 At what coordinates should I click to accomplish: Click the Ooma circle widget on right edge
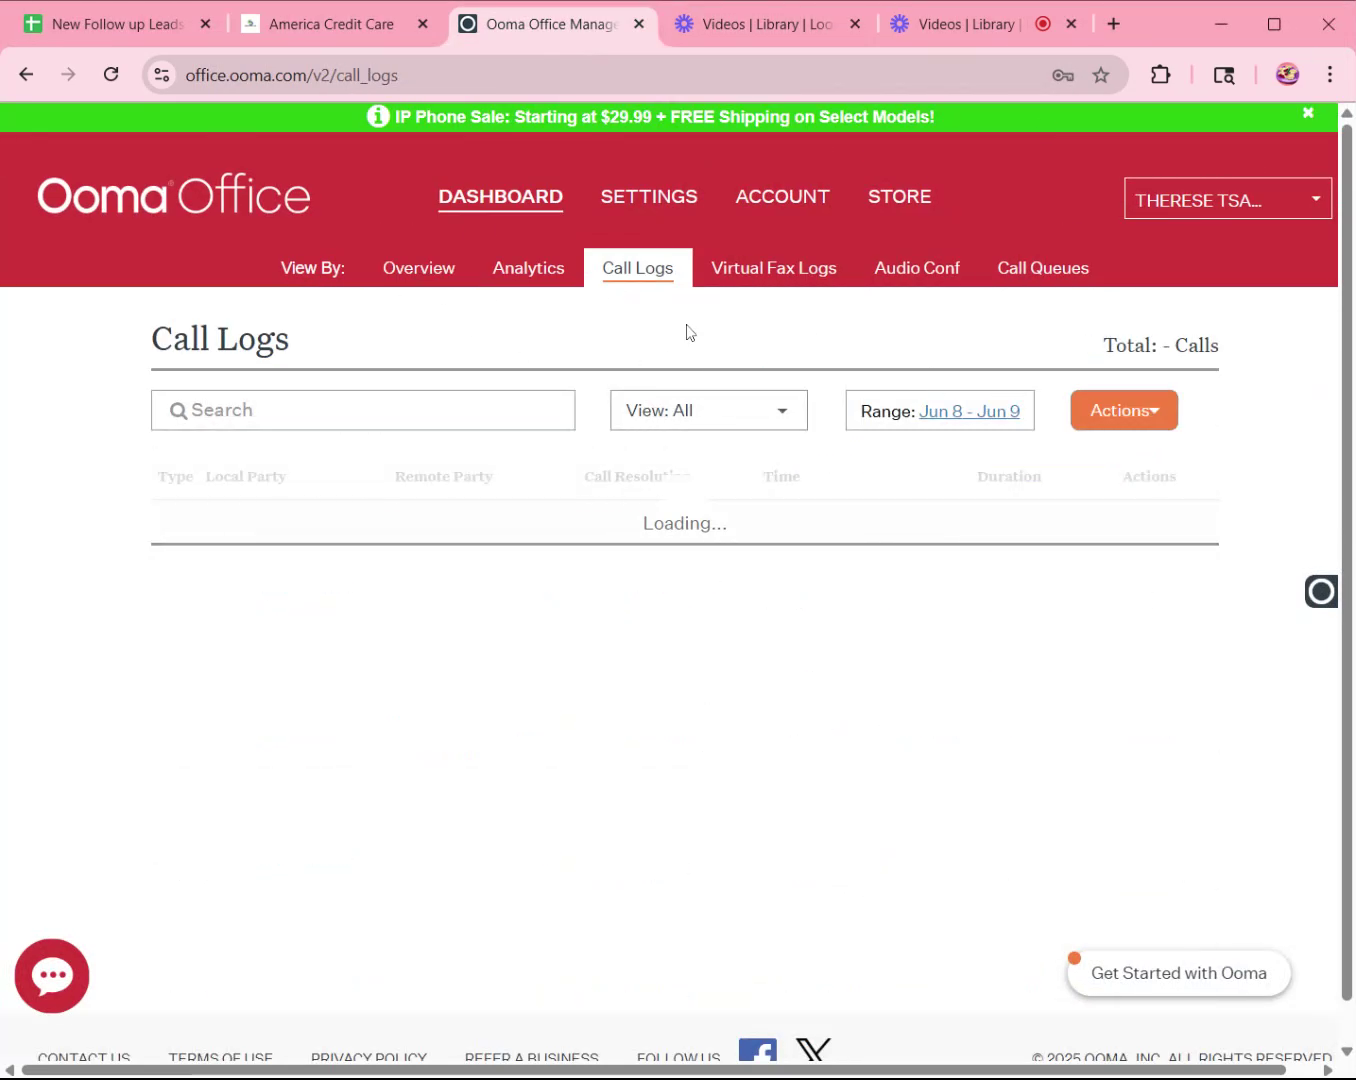click(x=1321, y=591)
